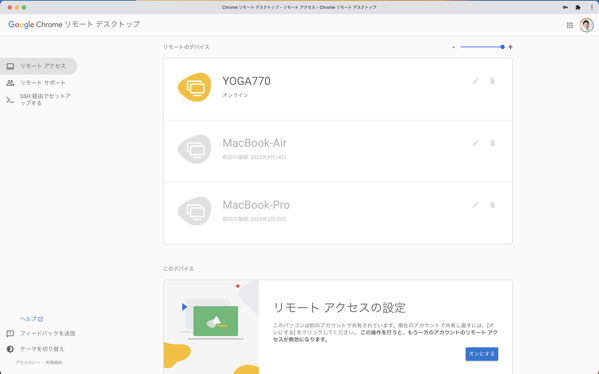
Task: Open the Google account avatar
Action: [586, 25]
